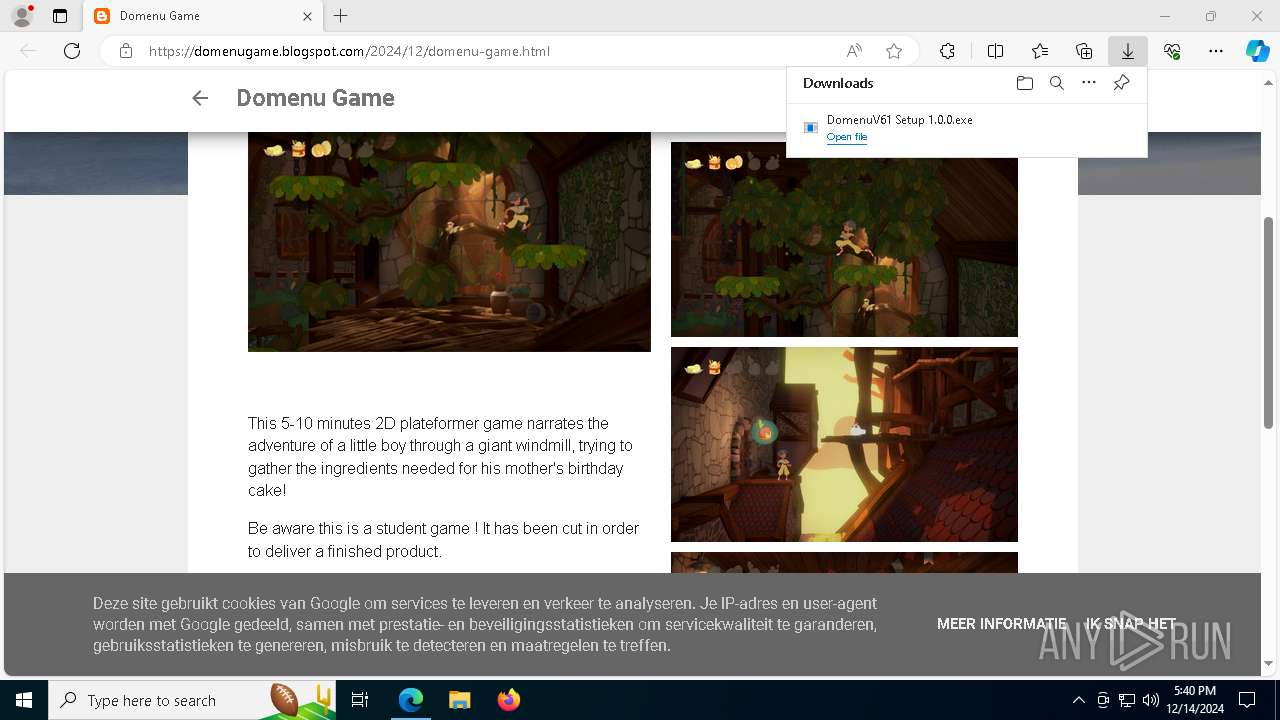Viewport: 1280px width, 720px height.
Task: Open Browser essentials heart icon
Action: click(x=1172, y=51)
